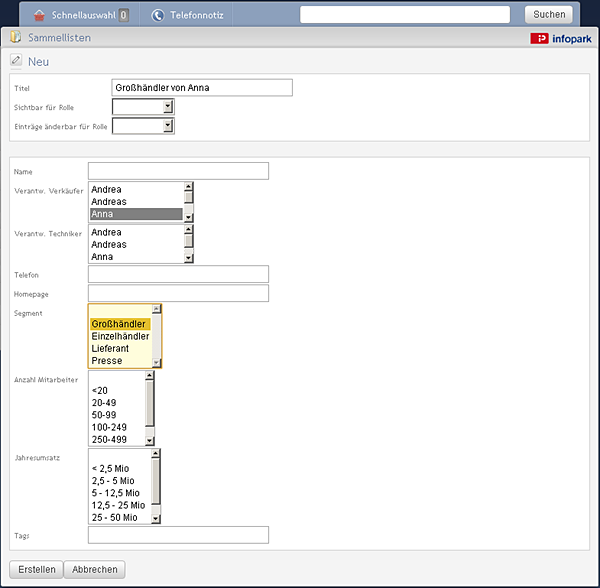Click down arrow of Anzahl Mitarbeiter scrollbar

coord(149,441)
